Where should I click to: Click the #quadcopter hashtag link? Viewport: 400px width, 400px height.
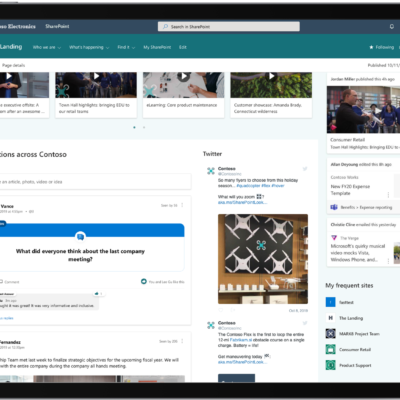(248, 186)
